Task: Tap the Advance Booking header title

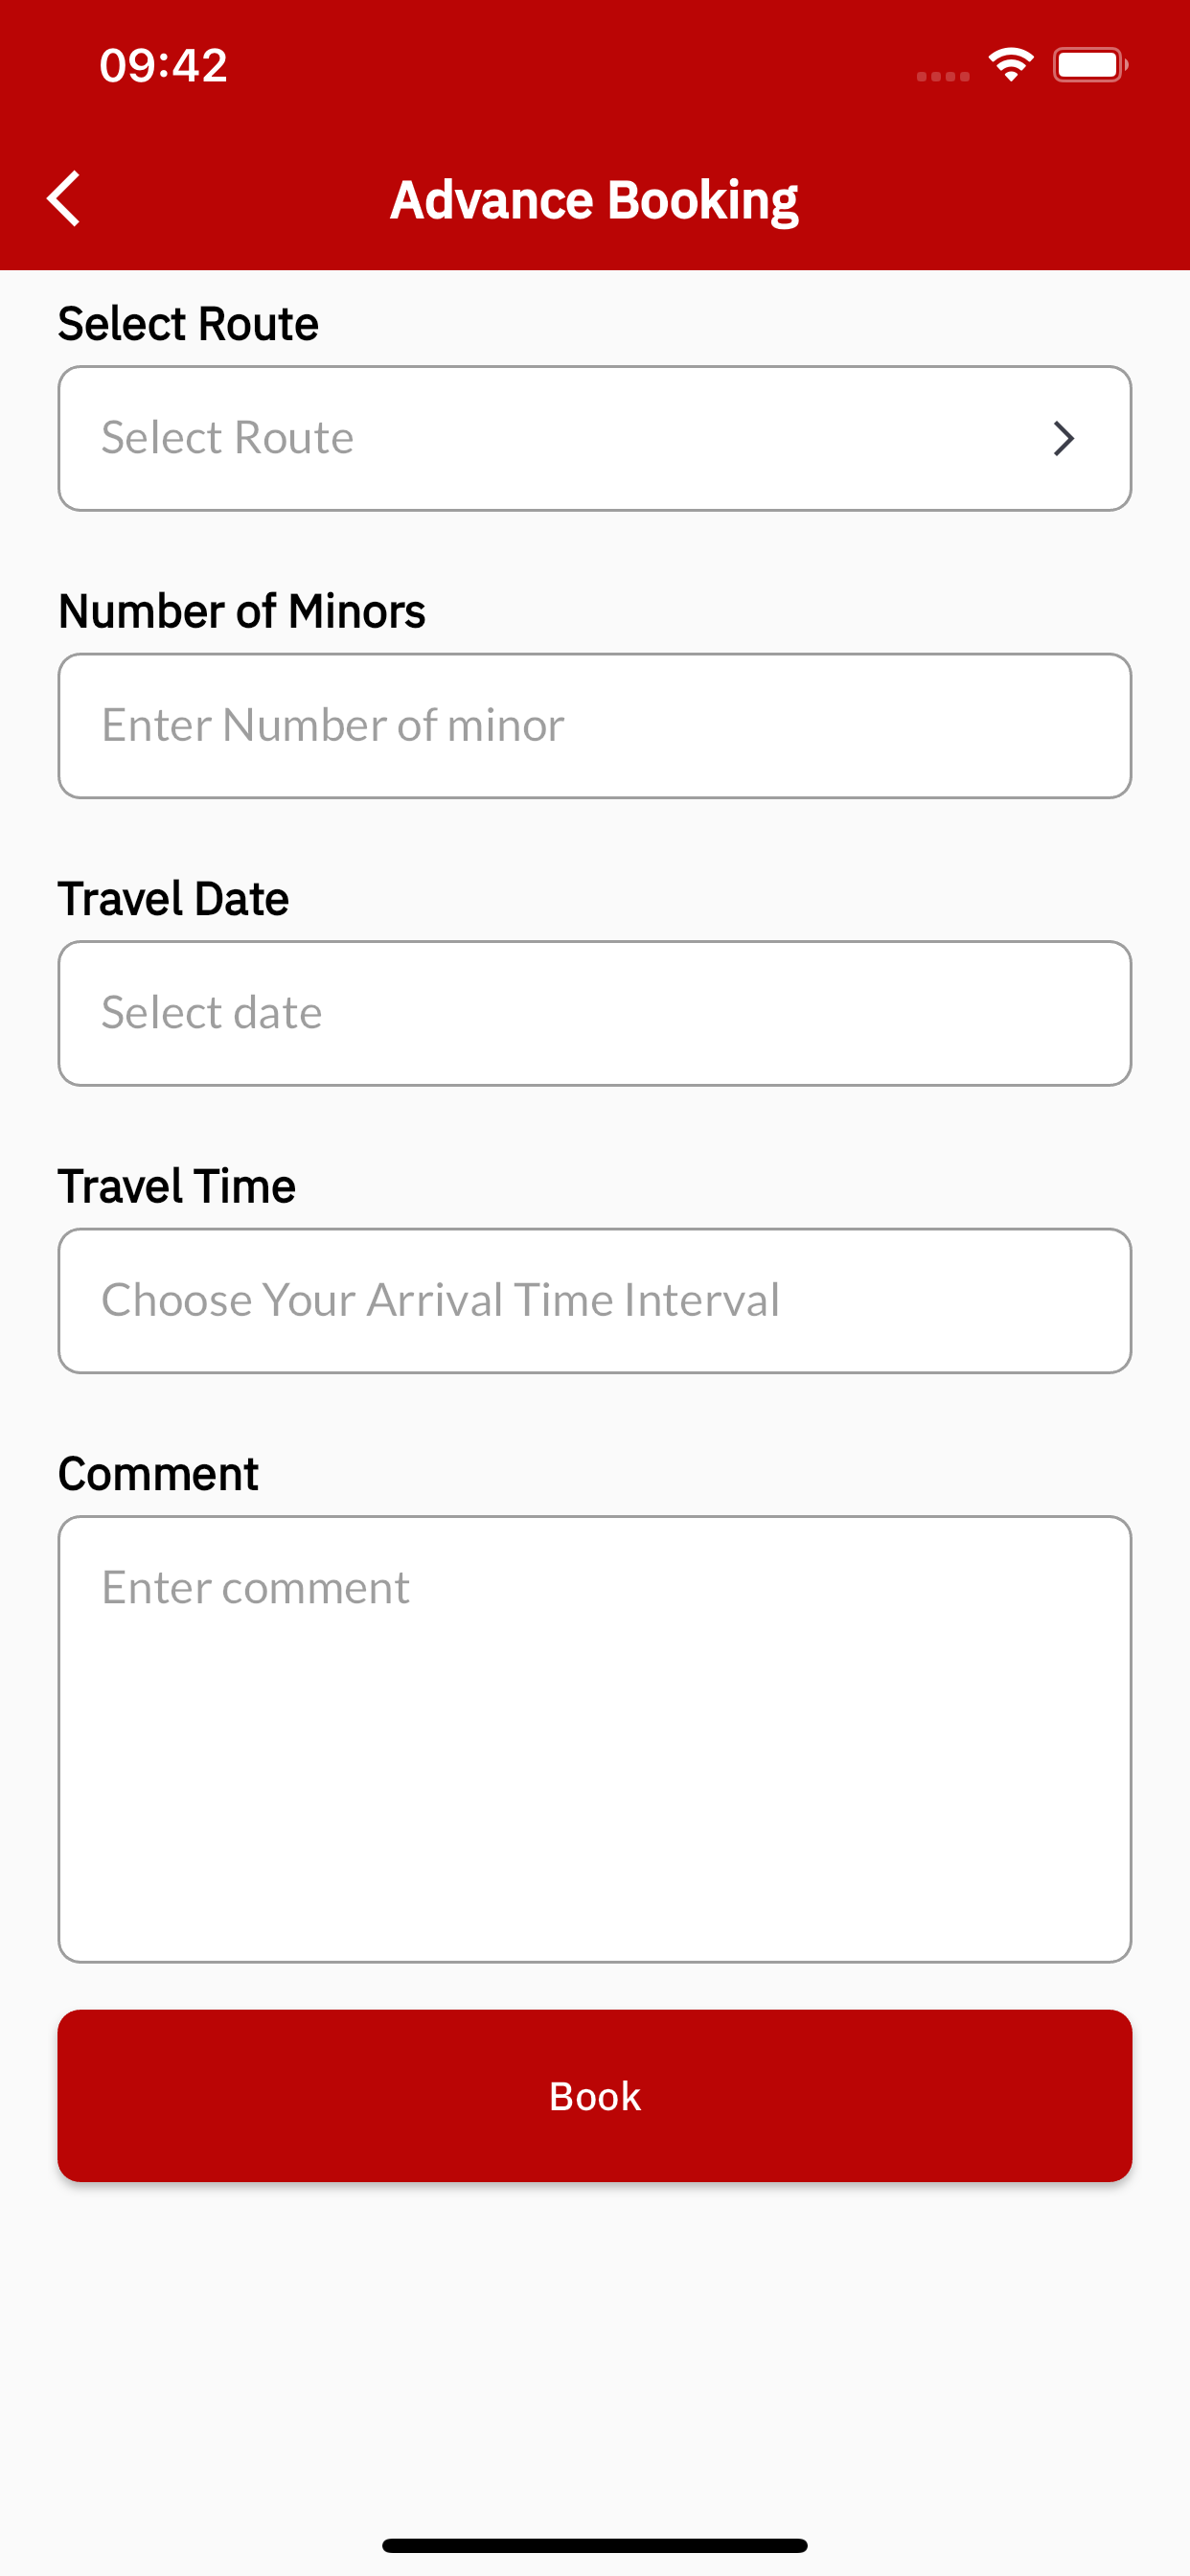Action: [594, 200]
